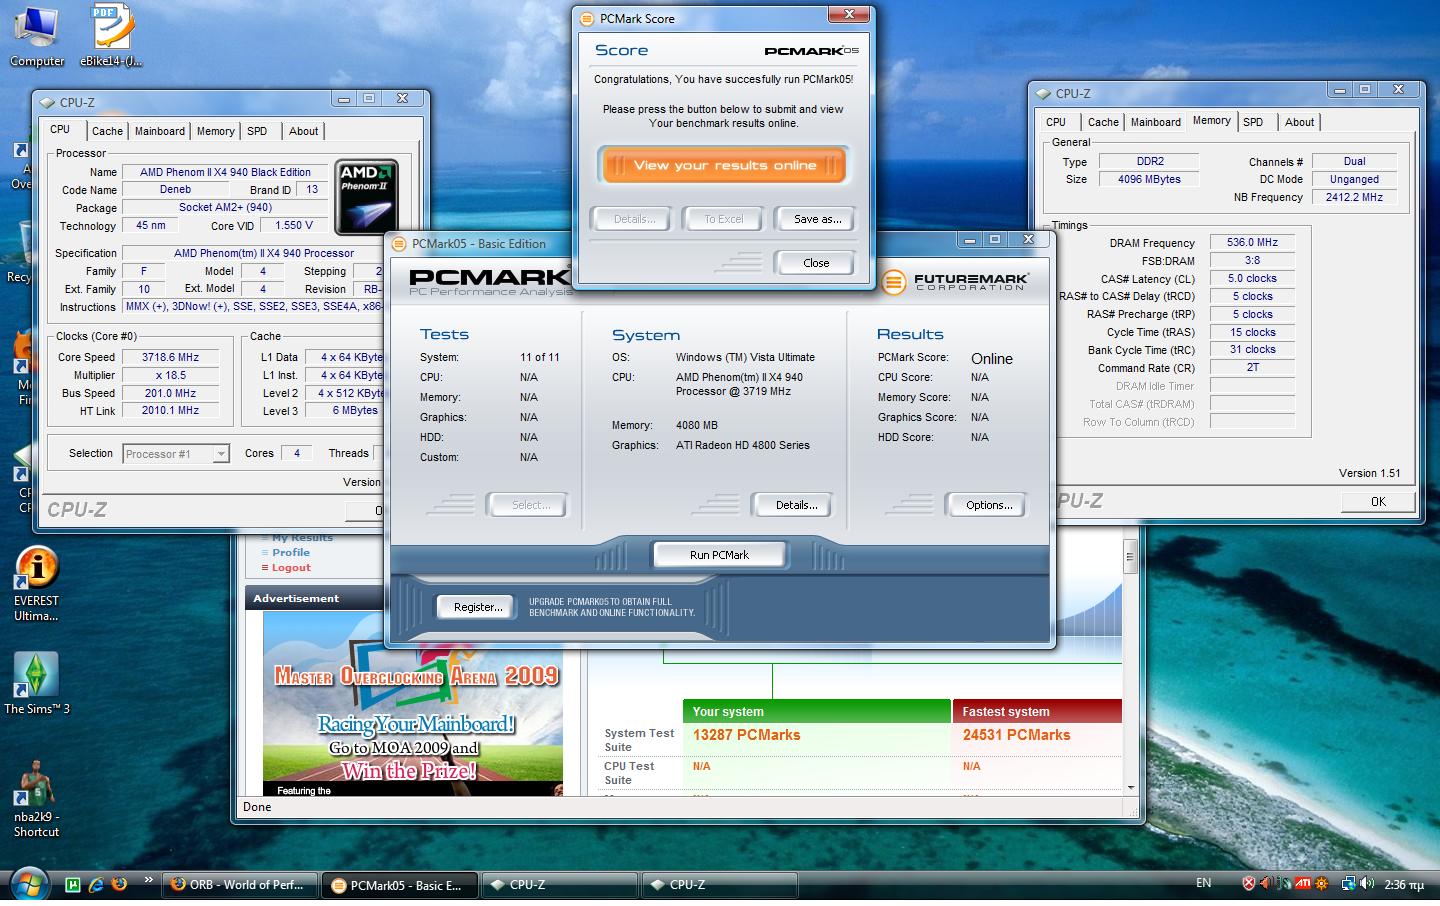Click the disabled Details... button in Score dialog
This screenshot has width=1440, height=906.
click(x=634, y=219)
